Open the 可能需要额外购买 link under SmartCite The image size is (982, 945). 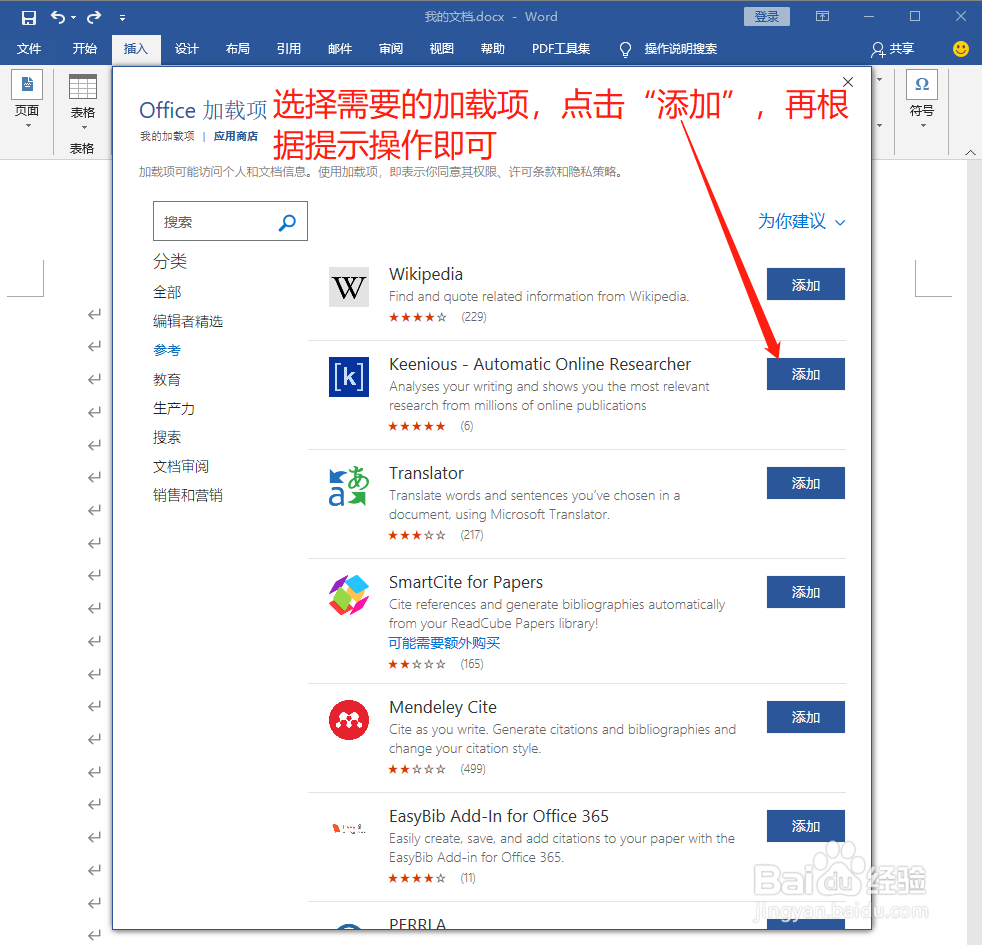(444, 642)
